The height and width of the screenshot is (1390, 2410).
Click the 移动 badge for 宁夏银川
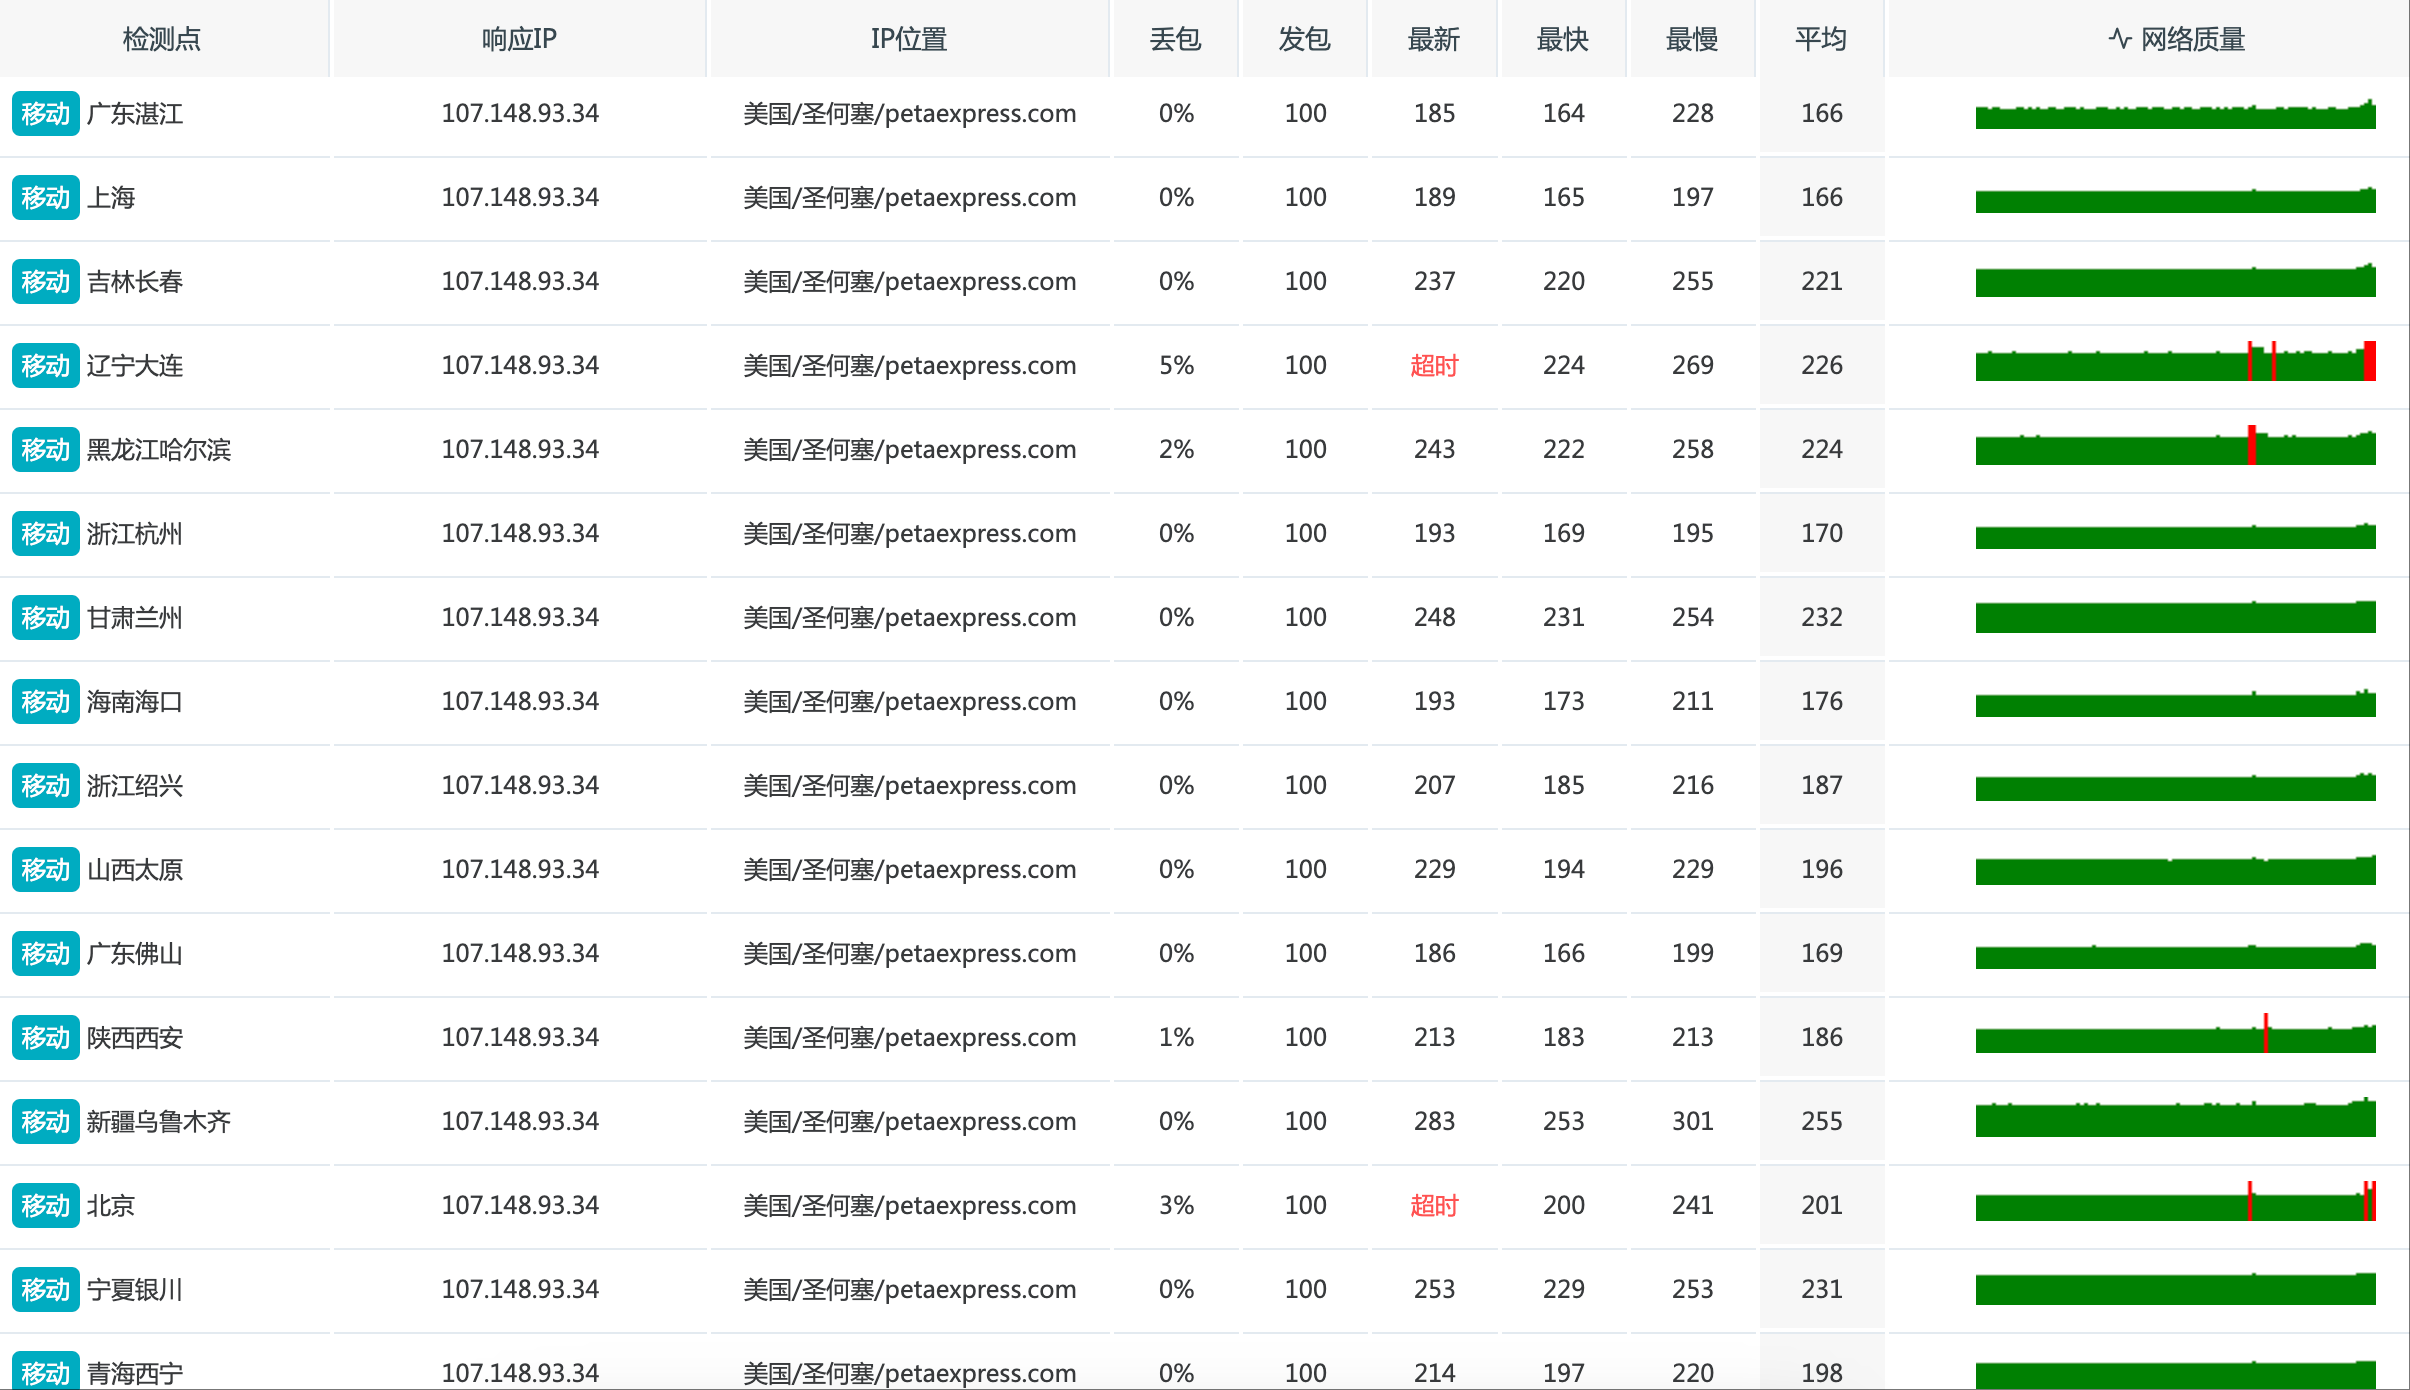tap(46, 1290)
